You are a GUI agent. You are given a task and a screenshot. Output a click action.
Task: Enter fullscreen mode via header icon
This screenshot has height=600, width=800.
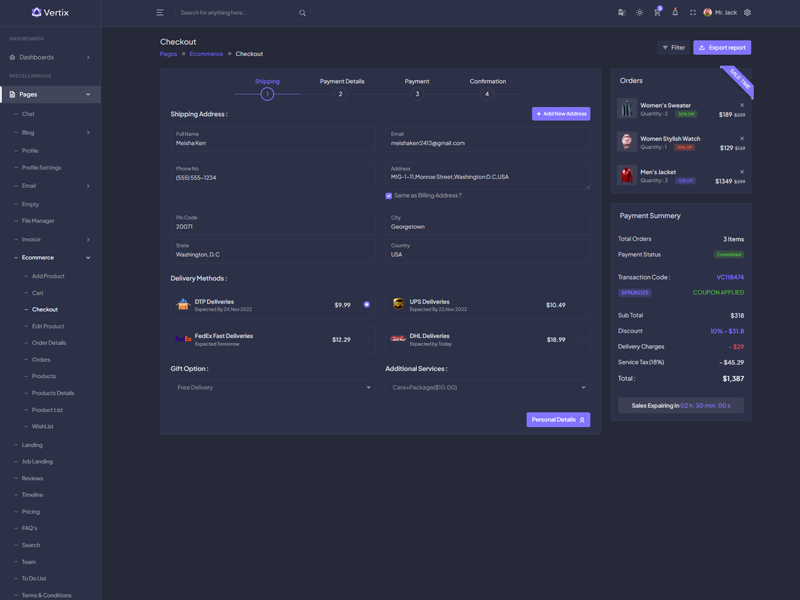pos(693,13)
